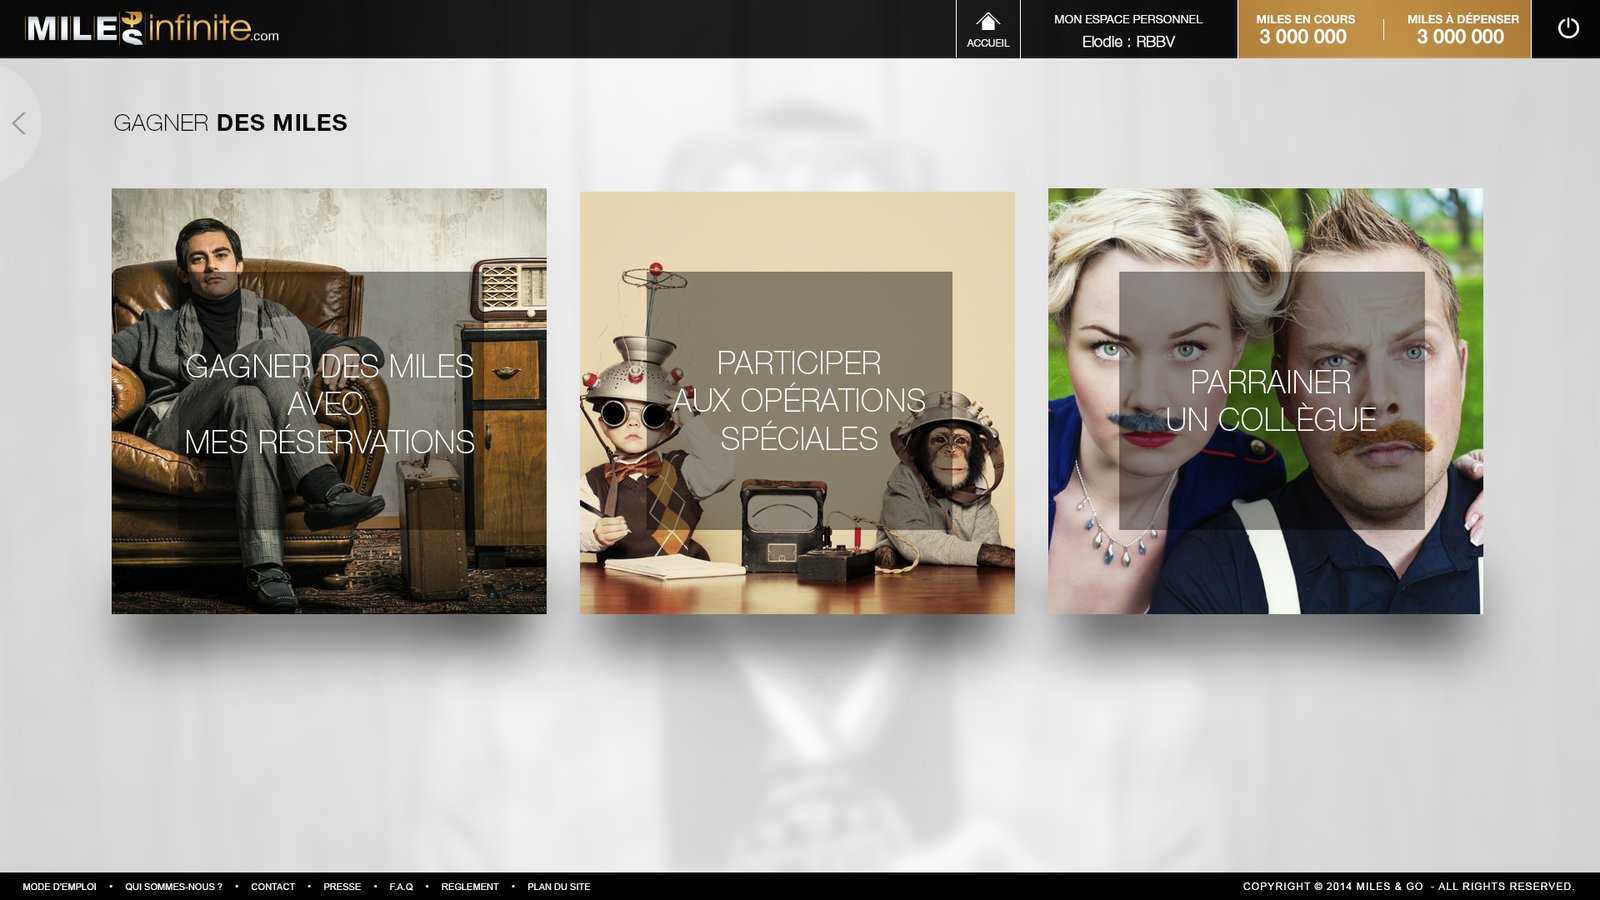Open Plan du site link

click(559, 887)
